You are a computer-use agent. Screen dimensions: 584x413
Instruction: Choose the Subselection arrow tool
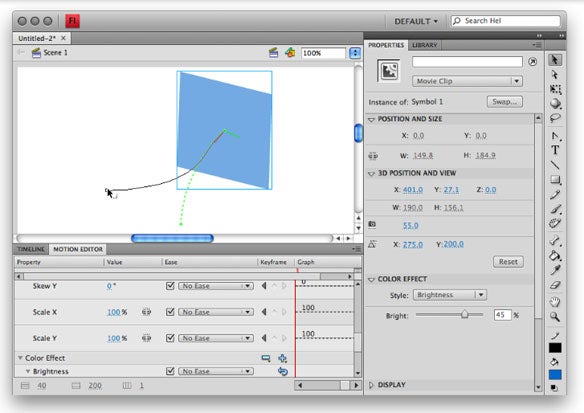coord(555,74)
